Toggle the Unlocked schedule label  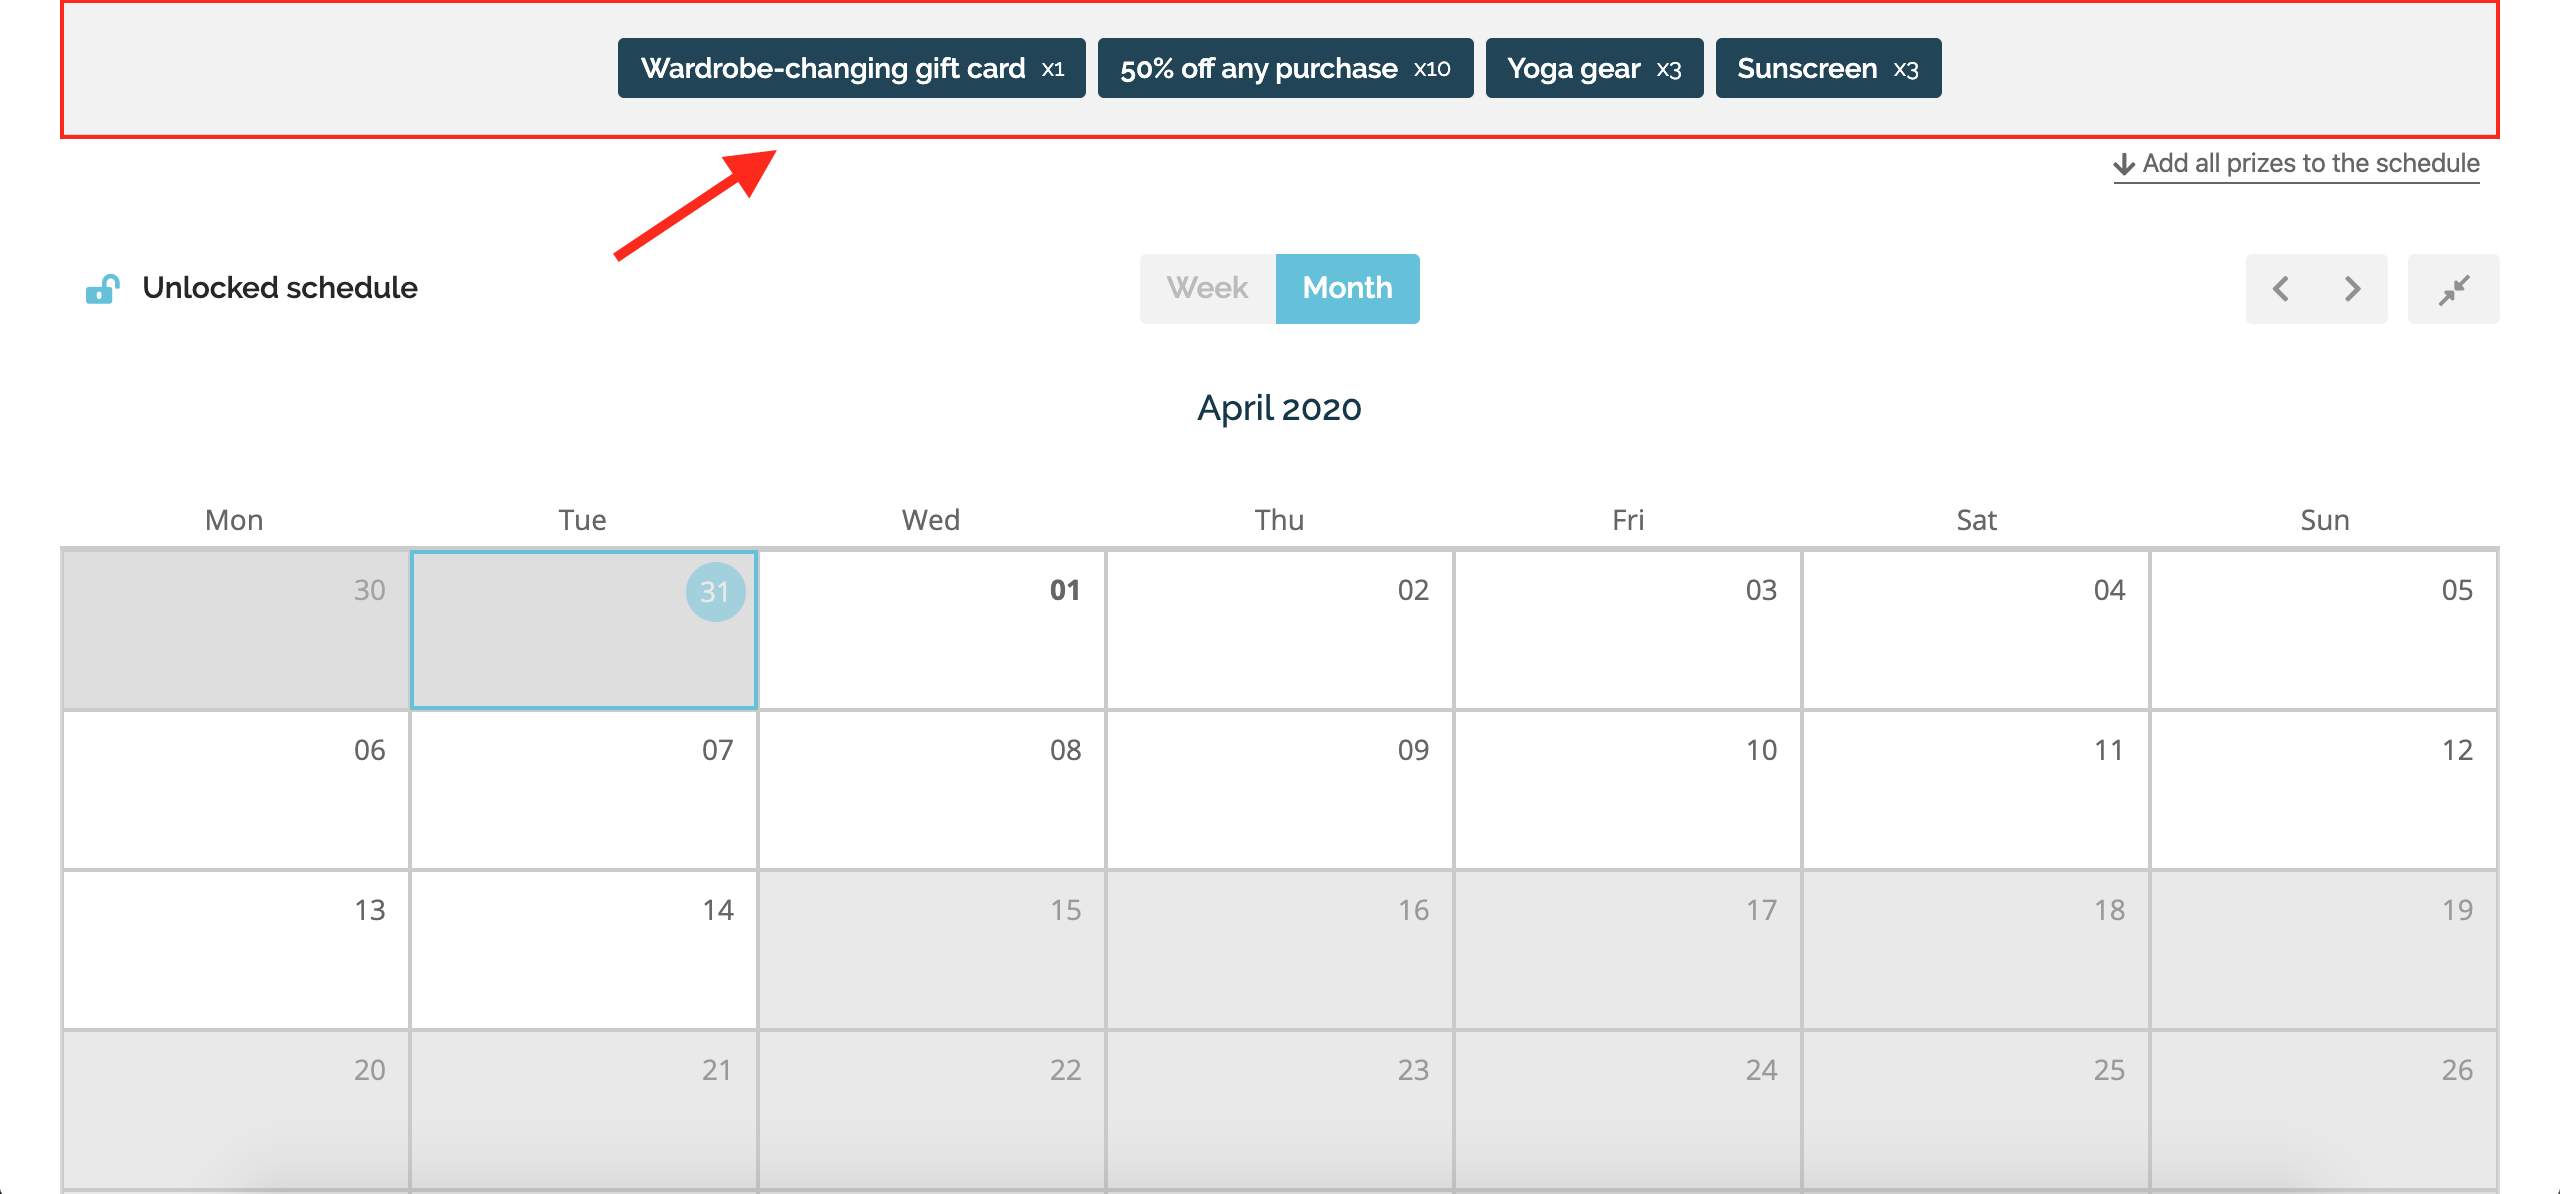(x=280, y=288)
